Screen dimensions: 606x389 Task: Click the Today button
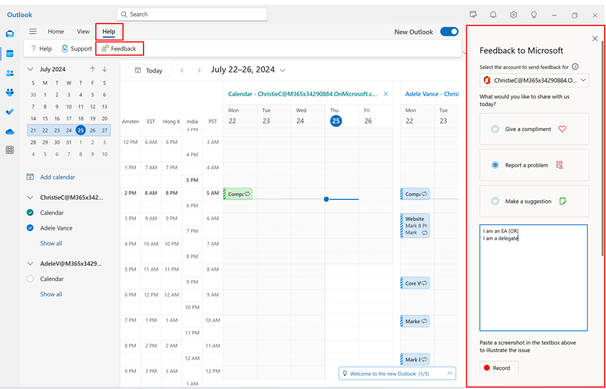coord(149,71)
